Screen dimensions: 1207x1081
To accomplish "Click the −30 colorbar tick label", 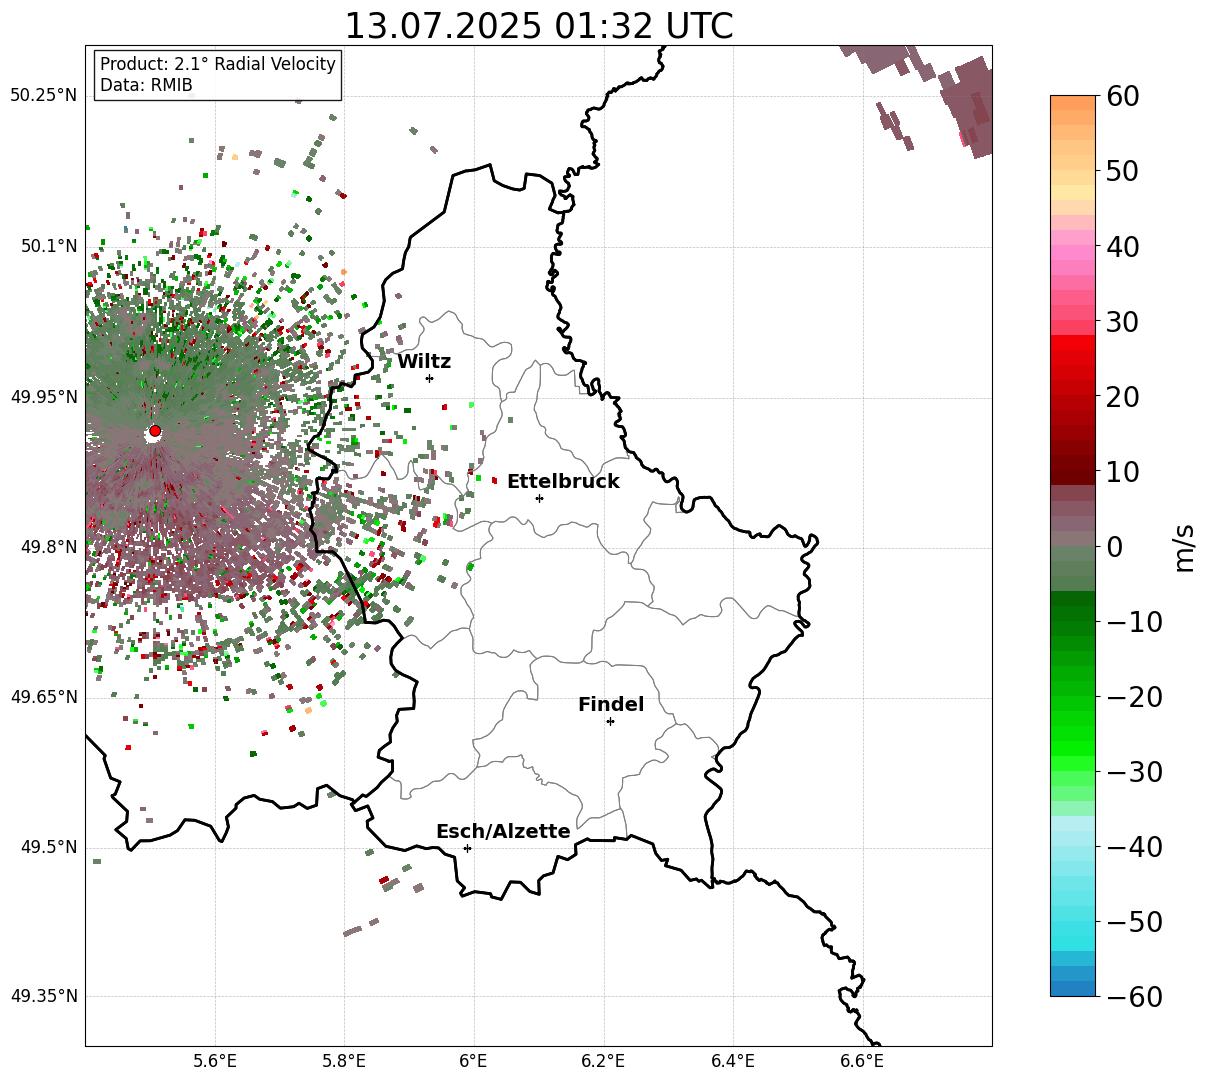I will pyautogui.click(x=1134, y=772).
